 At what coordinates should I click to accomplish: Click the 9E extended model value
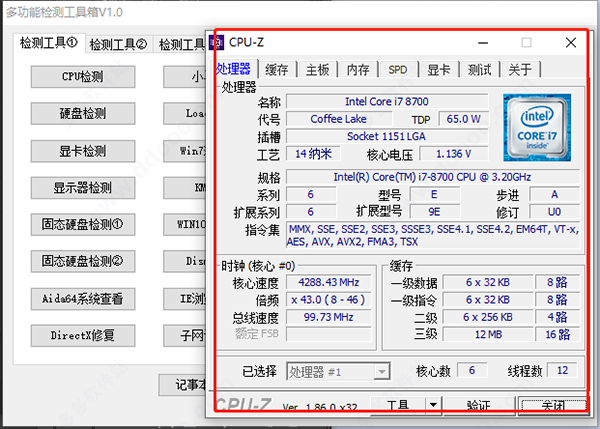435,212
